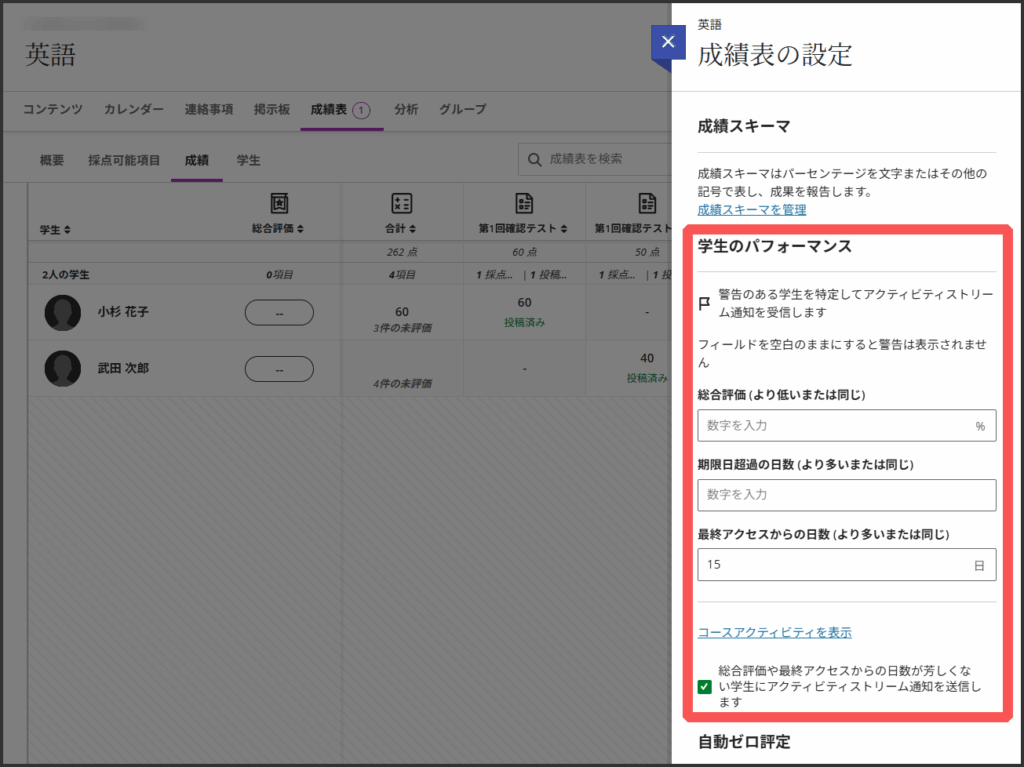Click the search magnifier icon in gradebook
This screenshot has width=1024, height=767.
point(535,159)
